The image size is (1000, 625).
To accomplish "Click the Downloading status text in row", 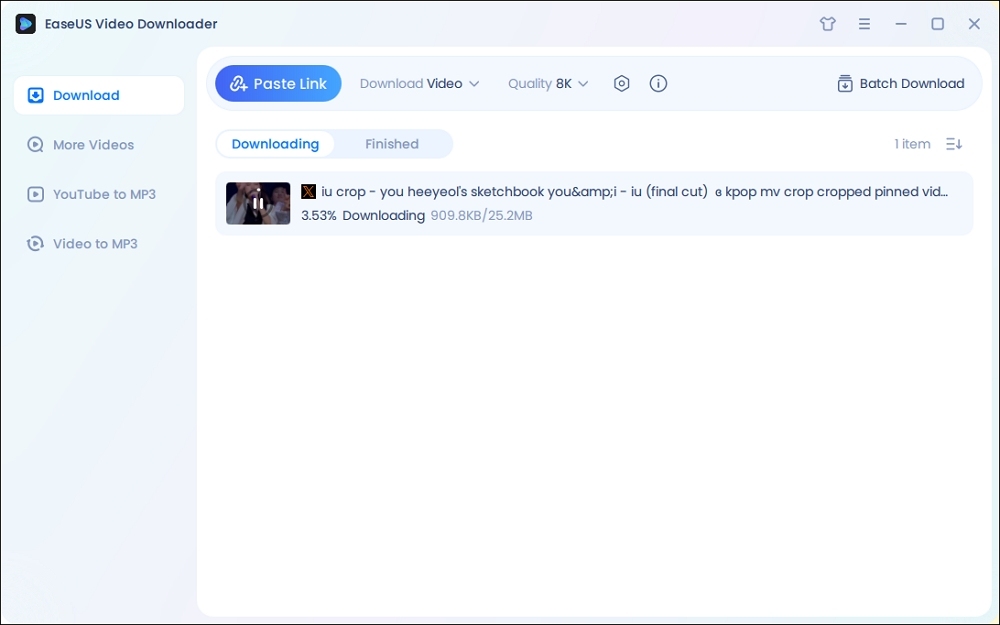I will click(x=383, y=216).
